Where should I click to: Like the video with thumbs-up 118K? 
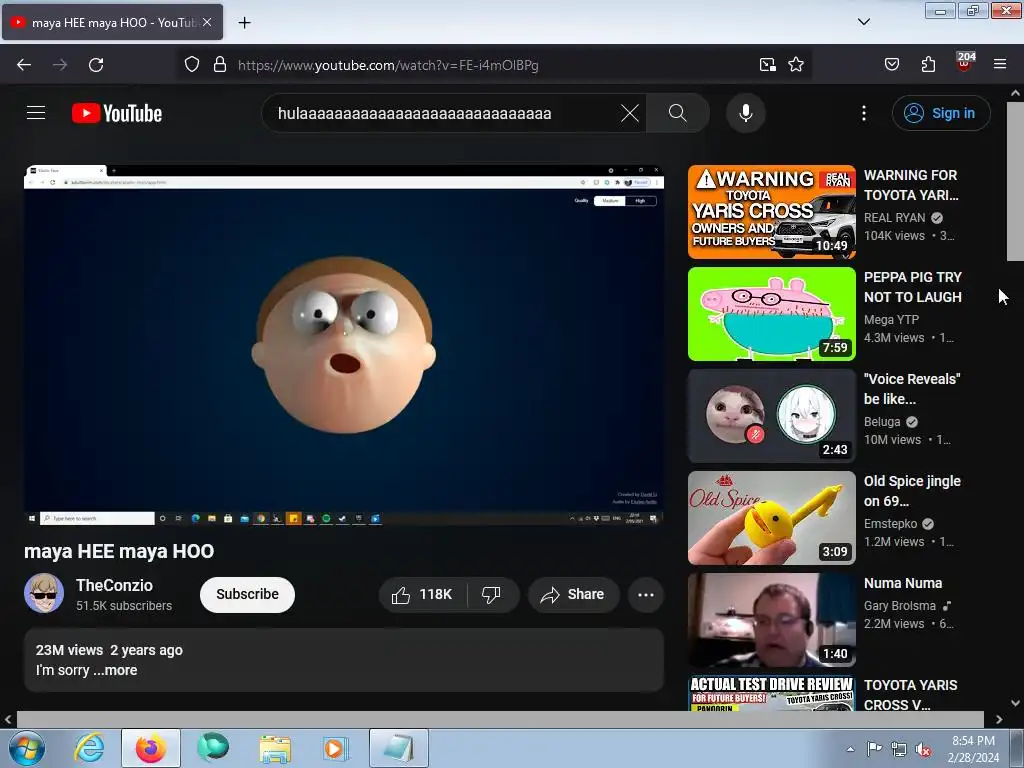(422, 595)
